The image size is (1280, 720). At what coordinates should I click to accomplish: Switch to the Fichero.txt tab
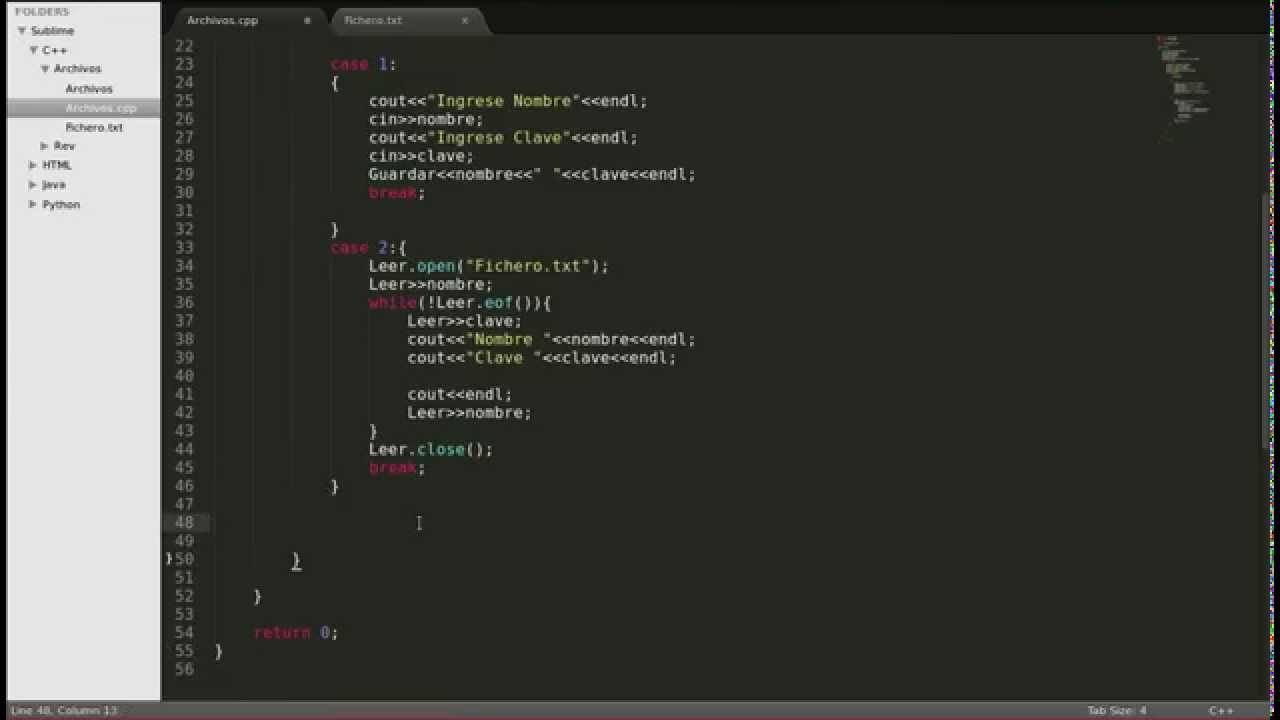372,20
